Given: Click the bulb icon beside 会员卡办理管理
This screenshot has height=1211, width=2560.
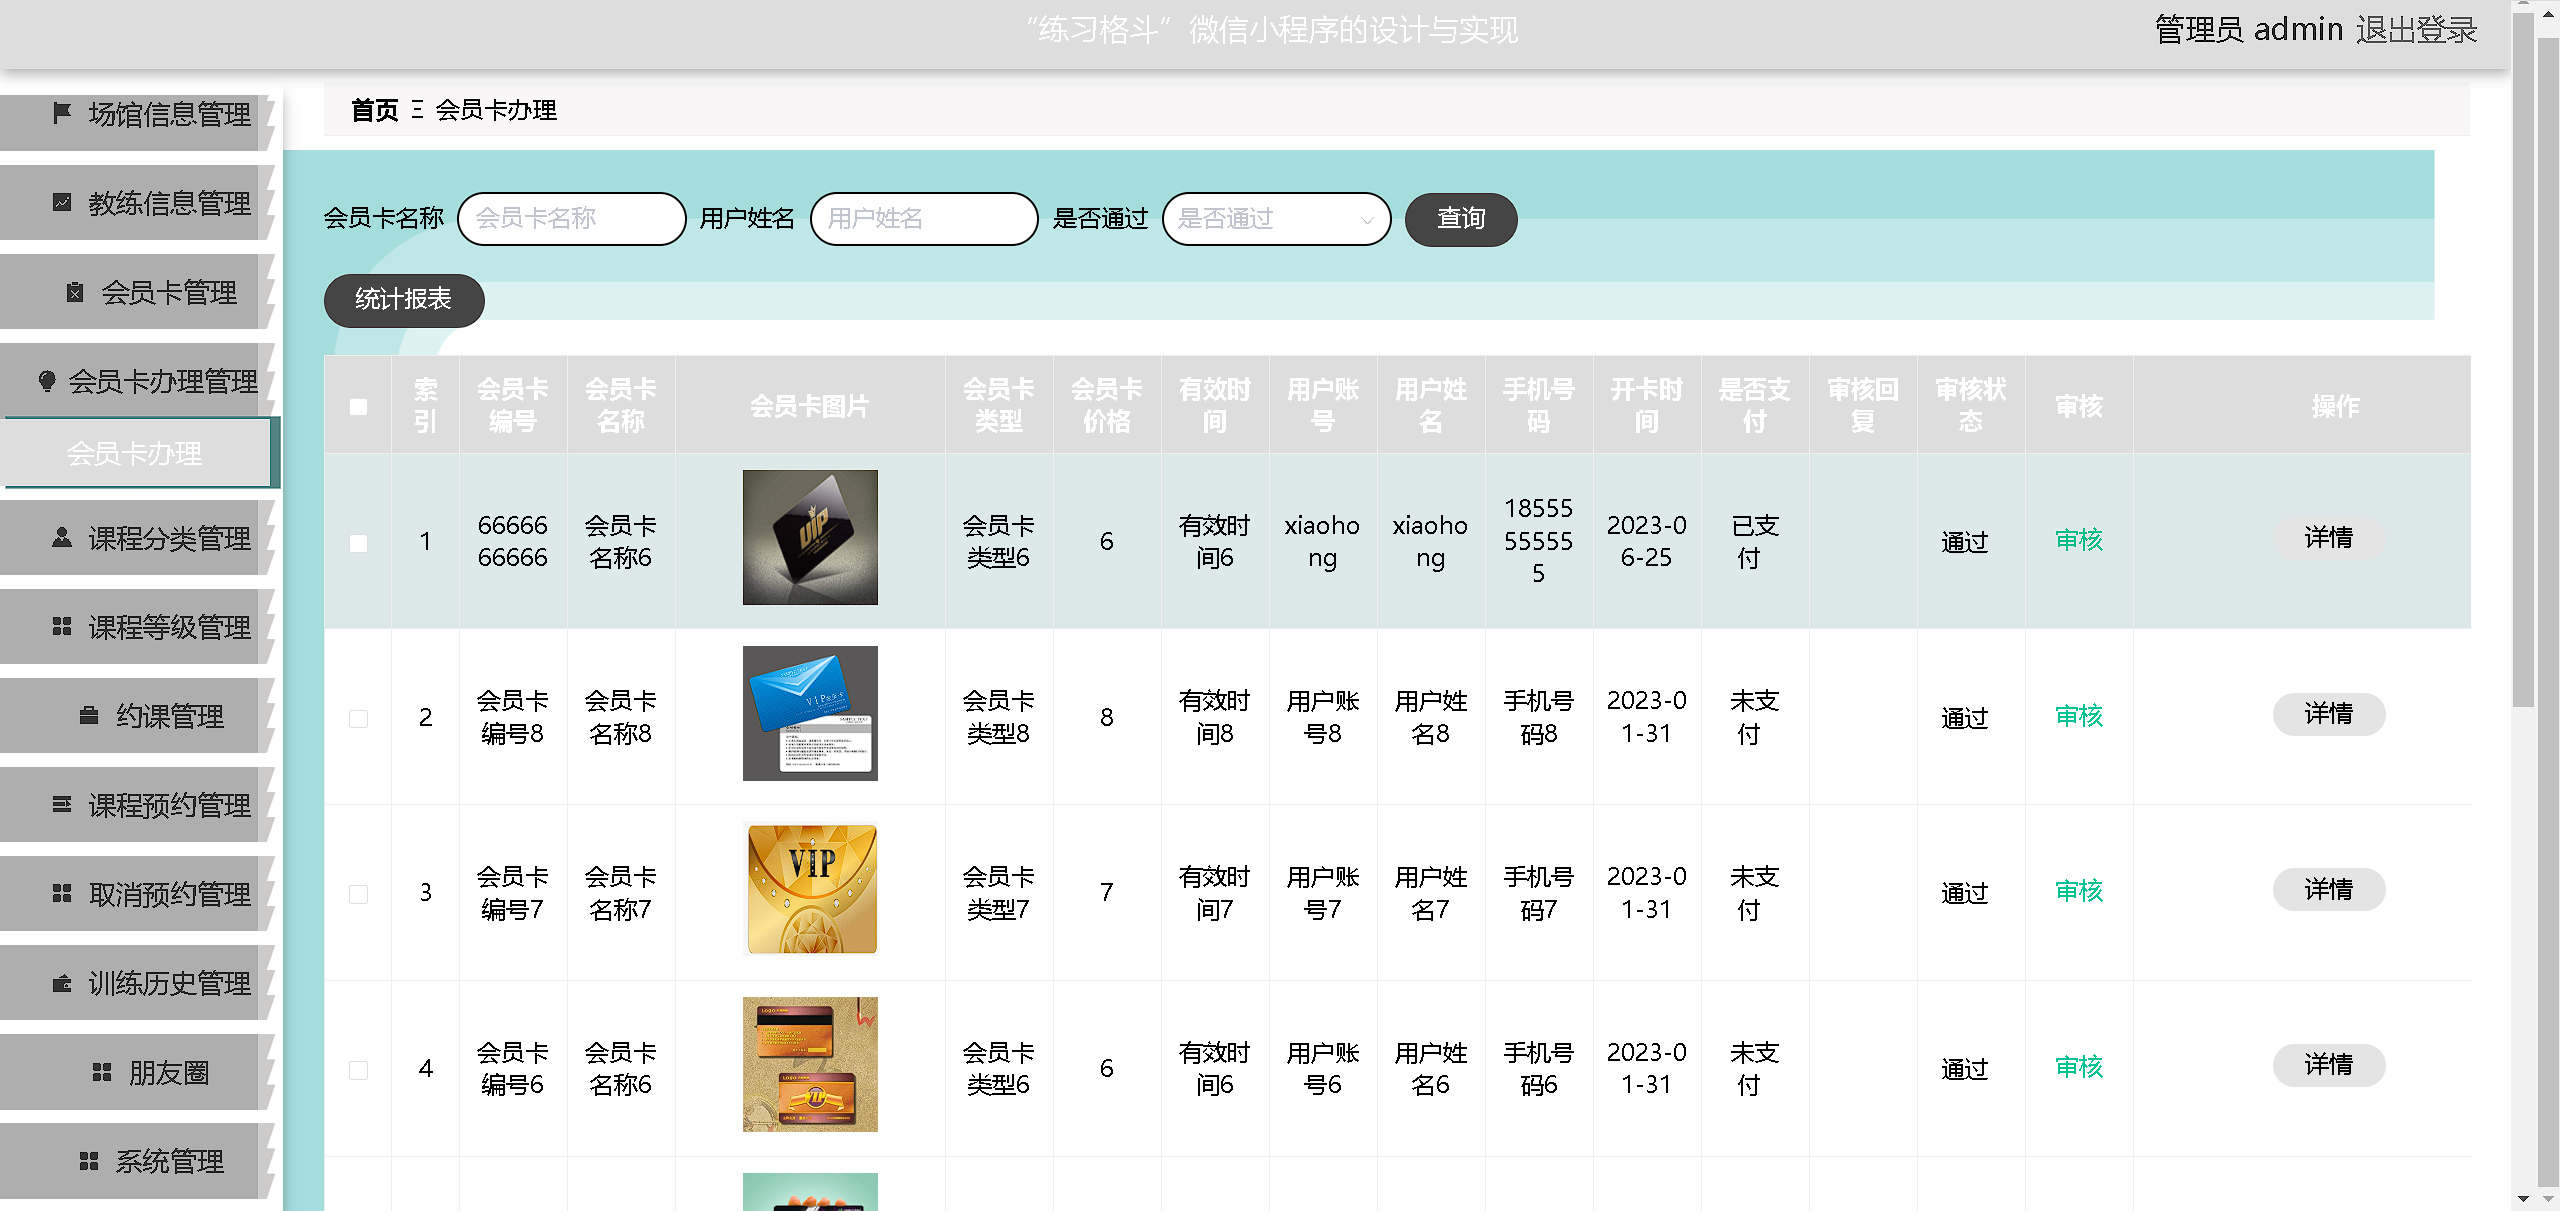Looking at the screenshot, I should pos(47,380).
